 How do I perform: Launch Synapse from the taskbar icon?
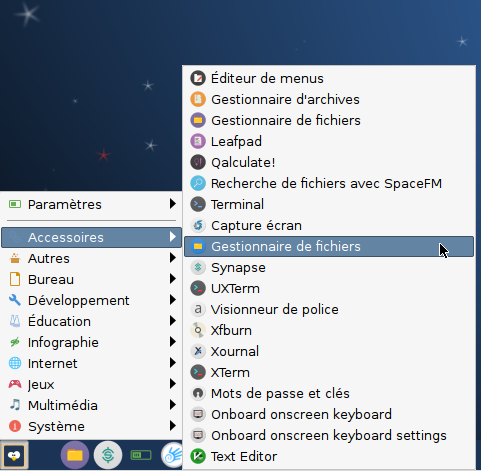tap(108, 455)
